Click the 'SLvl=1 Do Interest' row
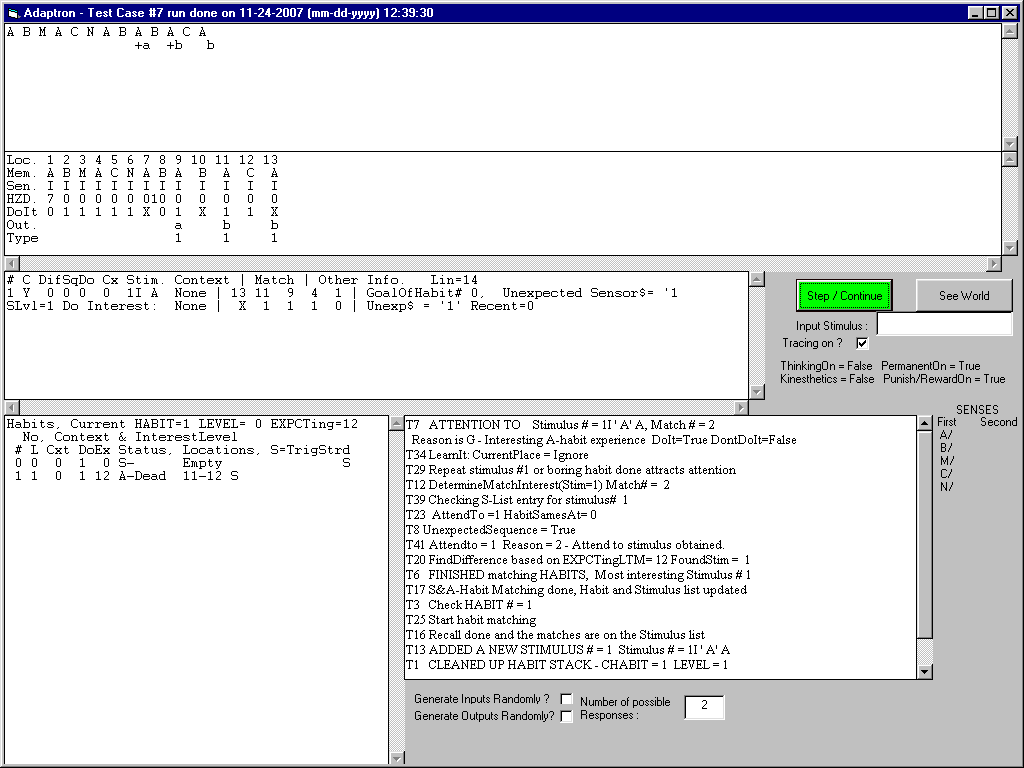This screenshot has width=1024, height=768. coord(270,306)
